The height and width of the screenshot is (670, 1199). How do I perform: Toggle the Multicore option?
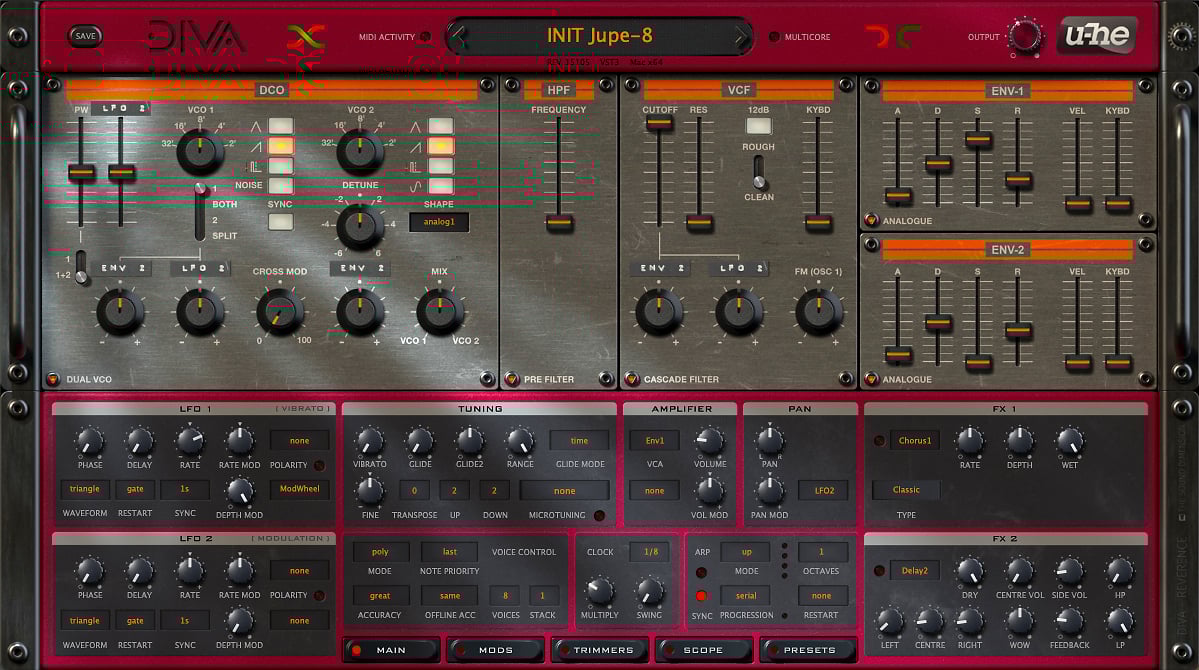[x=775, y=37]
